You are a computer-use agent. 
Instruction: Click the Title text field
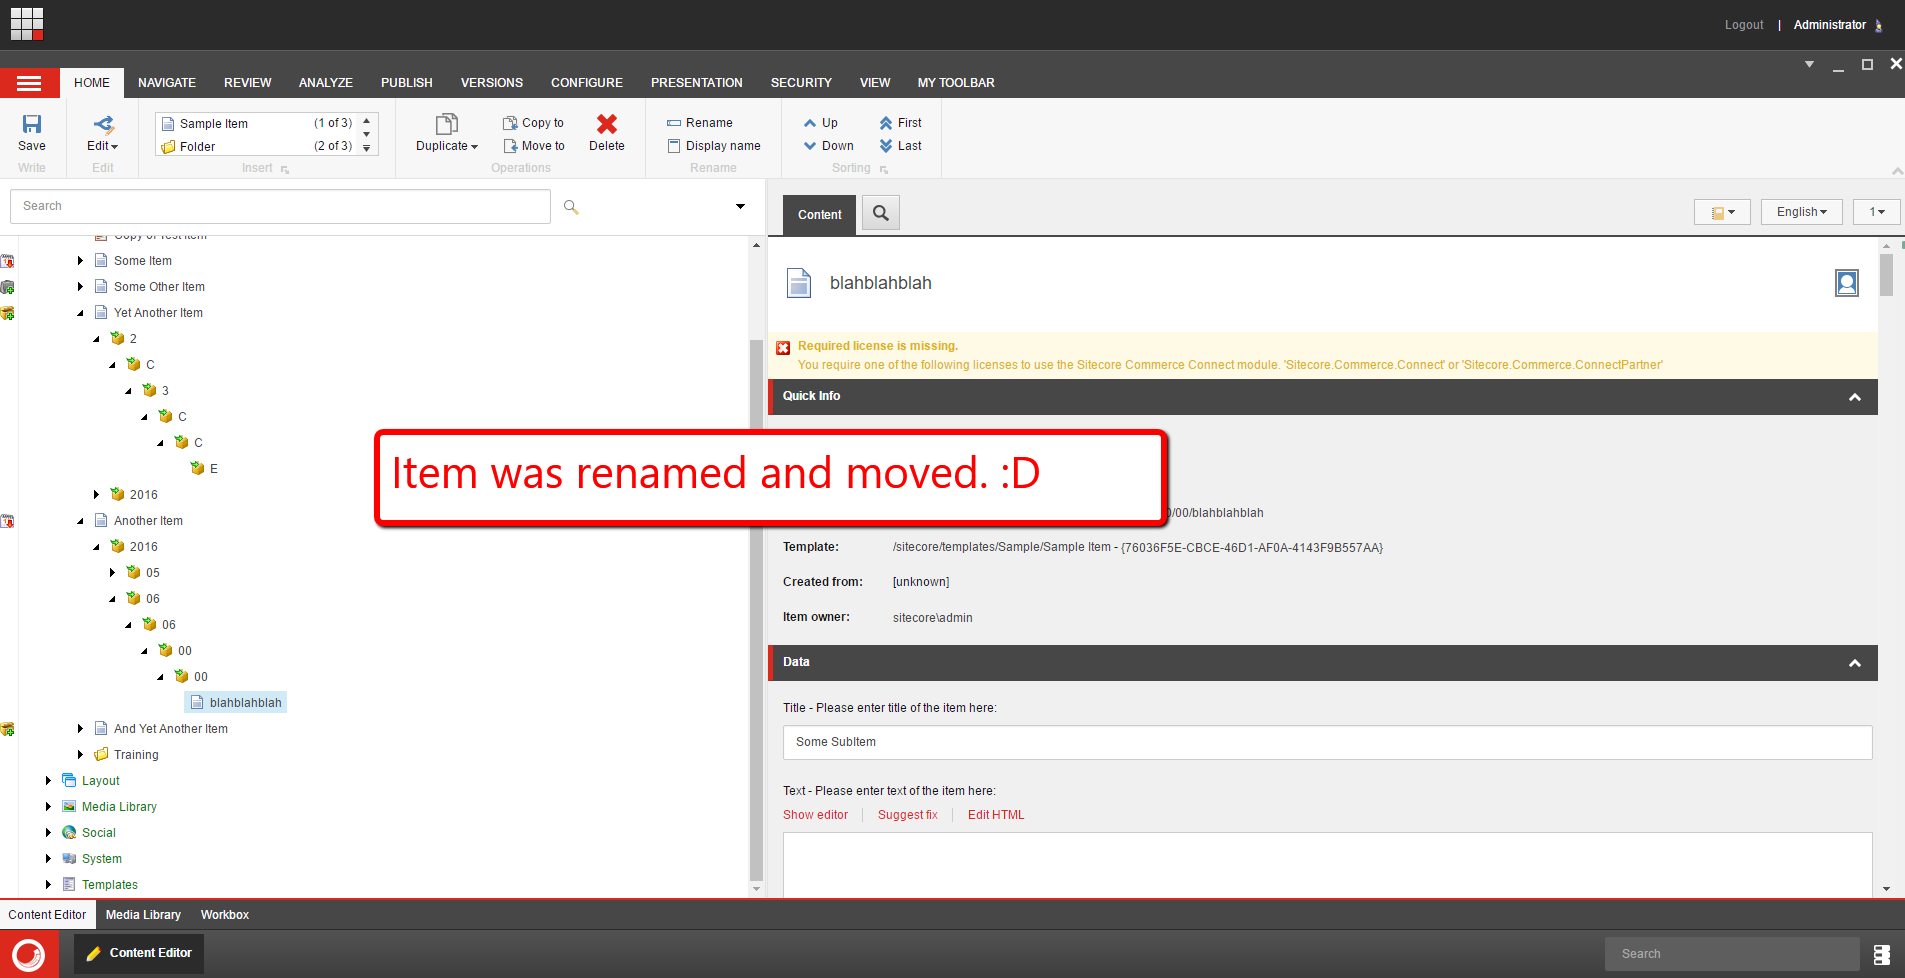tap(1326, 742)
